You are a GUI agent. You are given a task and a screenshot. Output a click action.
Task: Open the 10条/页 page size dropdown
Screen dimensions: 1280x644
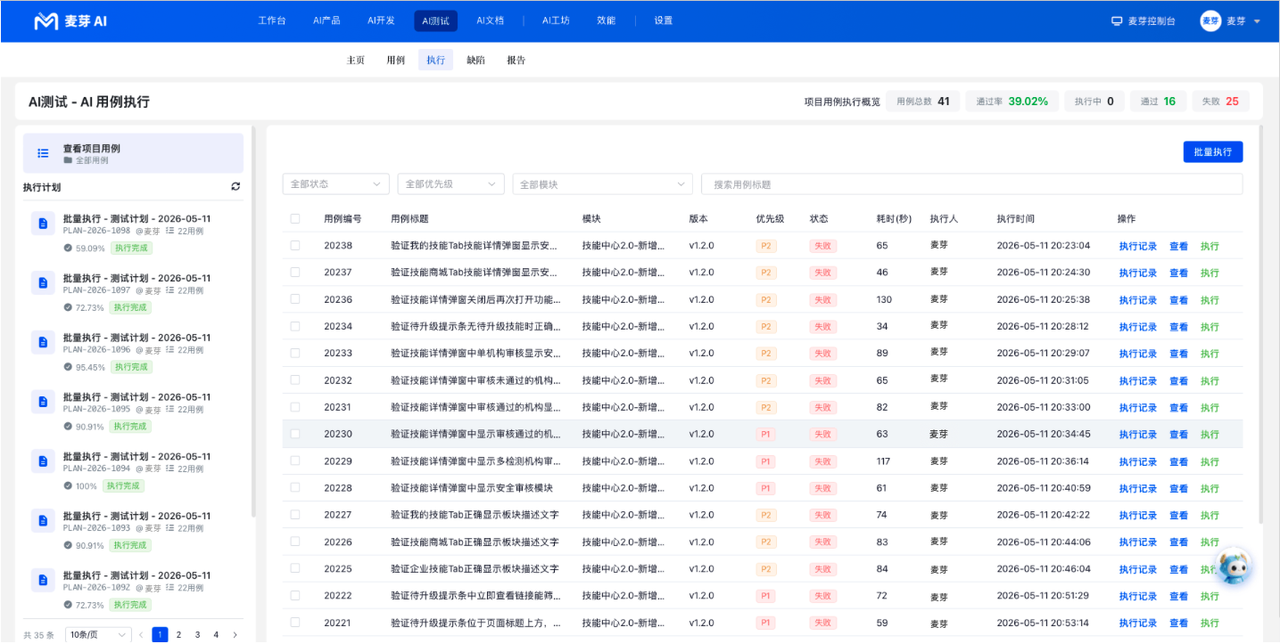click(98, 635)
